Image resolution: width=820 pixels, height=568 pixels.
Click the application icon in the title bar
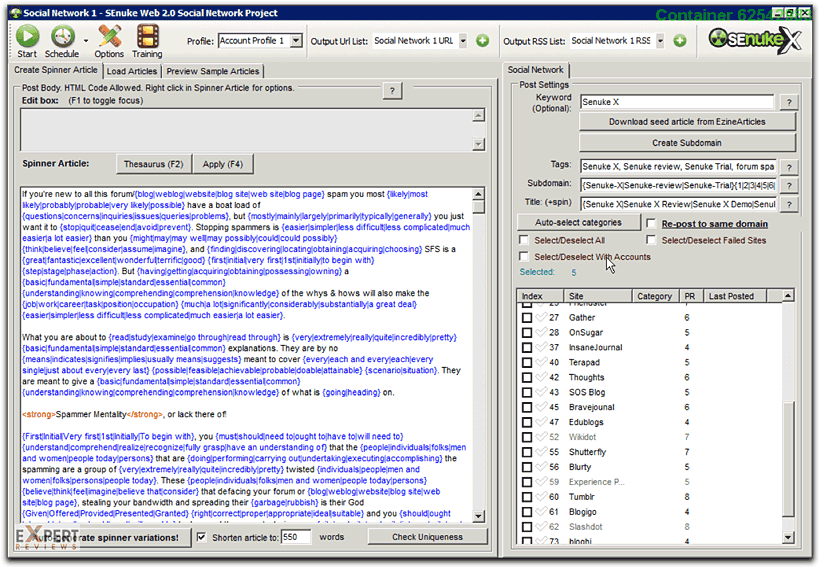16,13
